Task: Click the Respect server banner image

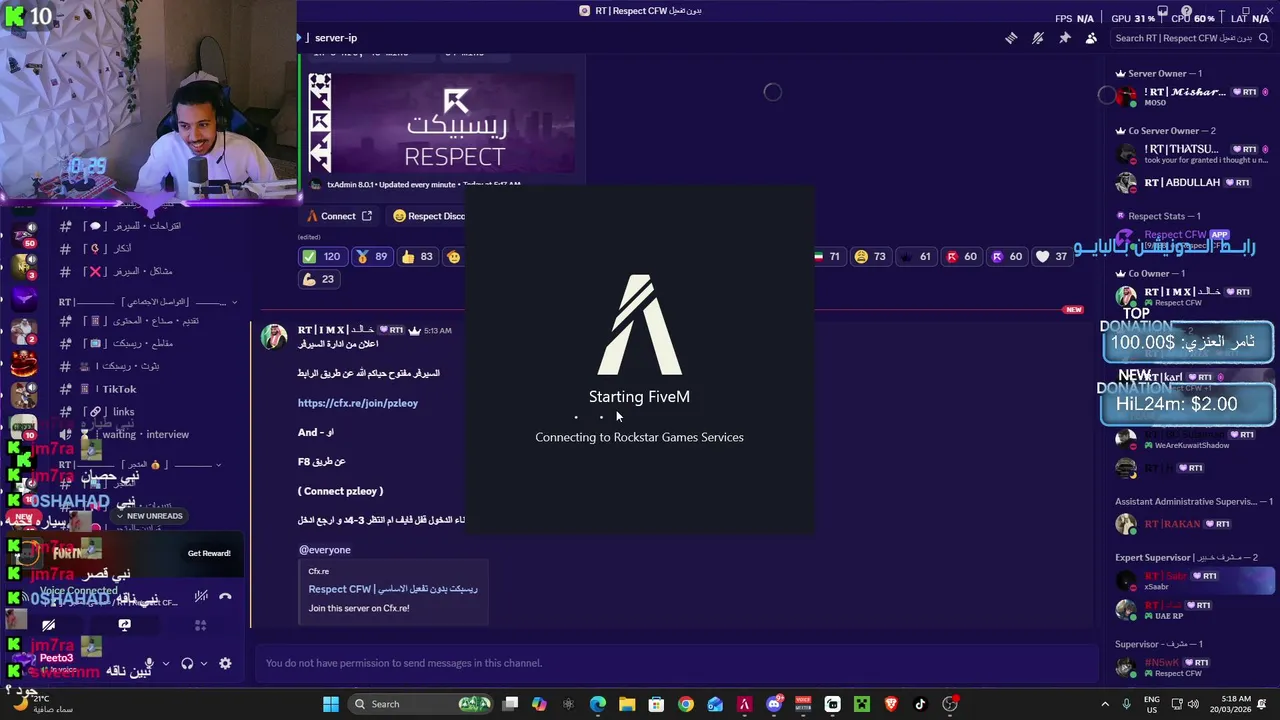Action: coord(441,122)
